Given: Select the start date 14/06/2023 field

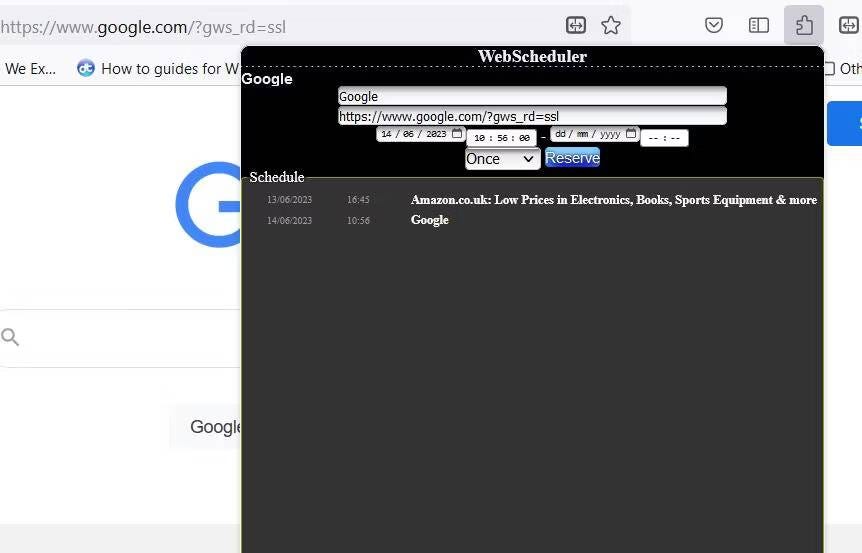Looking at the screenshot, I should (421, 134).
